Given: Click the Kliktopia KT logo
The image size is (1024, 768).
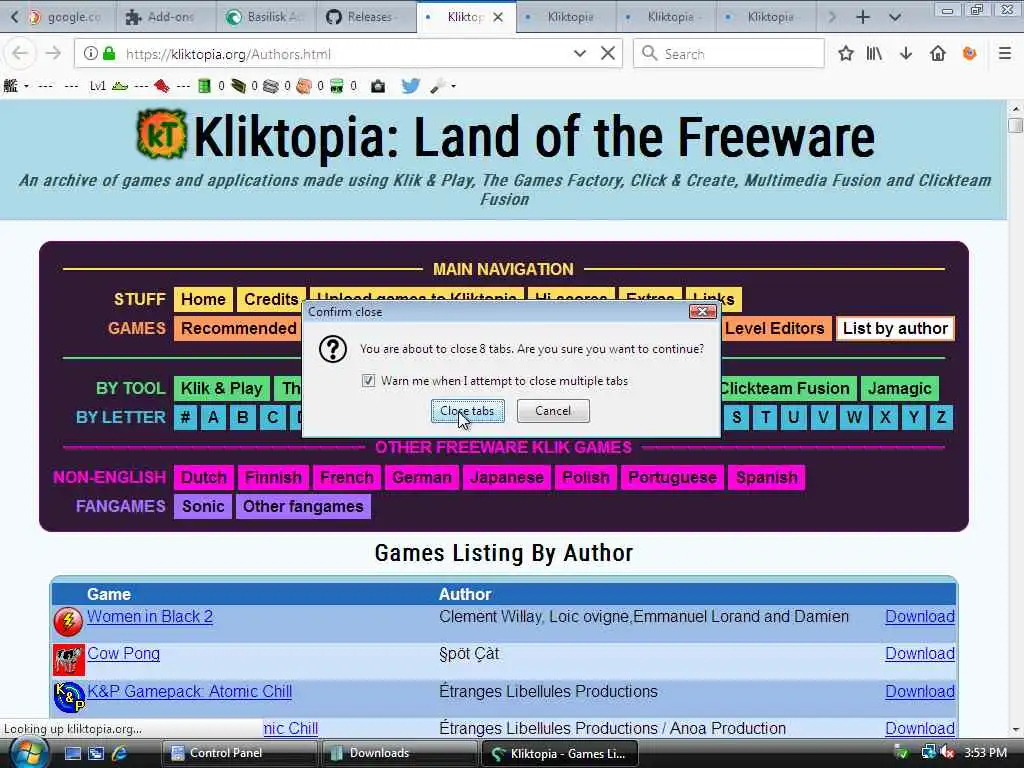Looking at the screenshot, I should [162, 135].
